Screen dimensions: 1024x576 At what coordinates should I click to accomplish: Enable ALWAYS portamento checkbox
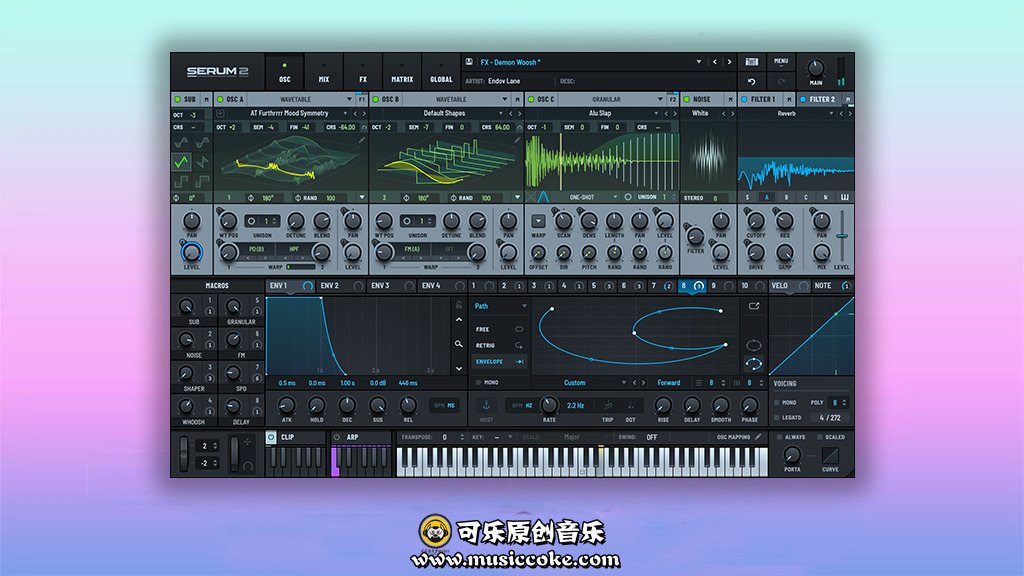(779, 437)
